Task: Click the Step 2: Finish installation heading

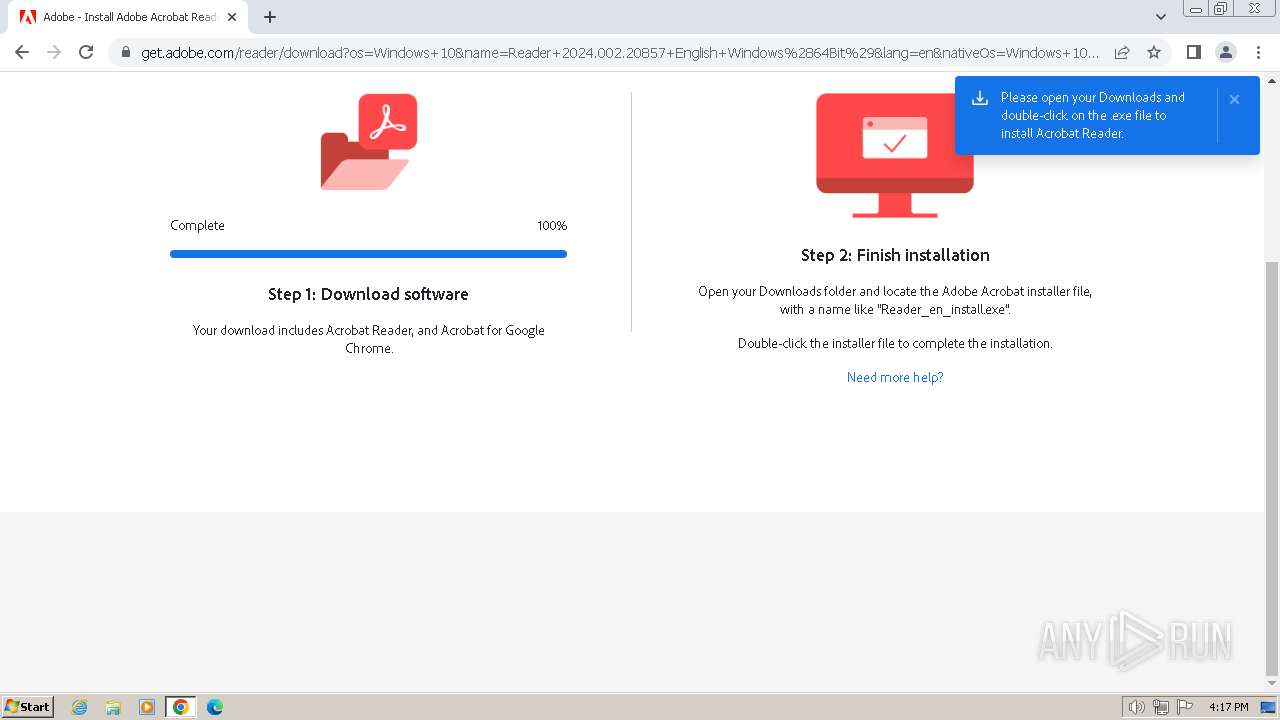Action: 895,255
